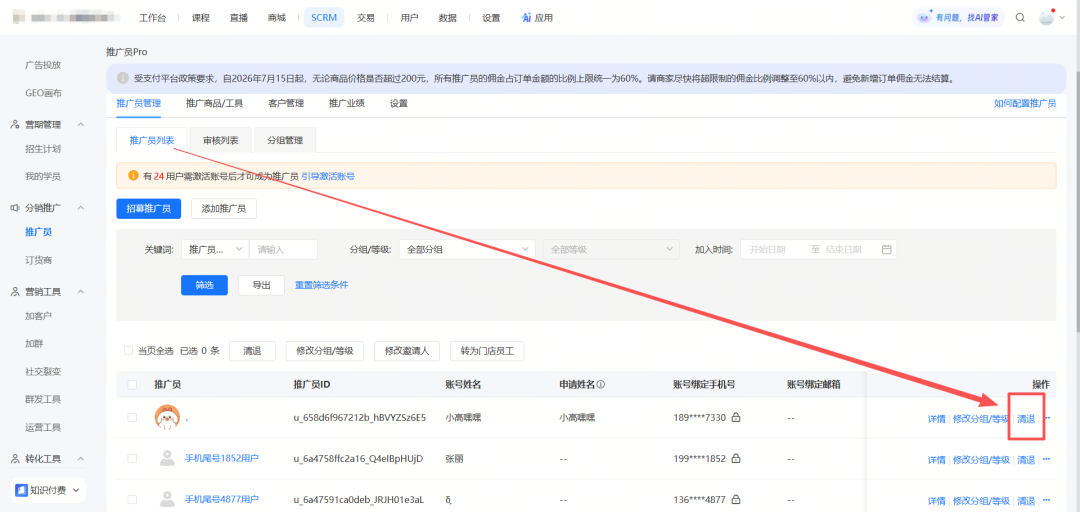Collapse the 营销工具 sidebar section
The width and height of the screenshot is (1080, 512).
coord(81,291)
